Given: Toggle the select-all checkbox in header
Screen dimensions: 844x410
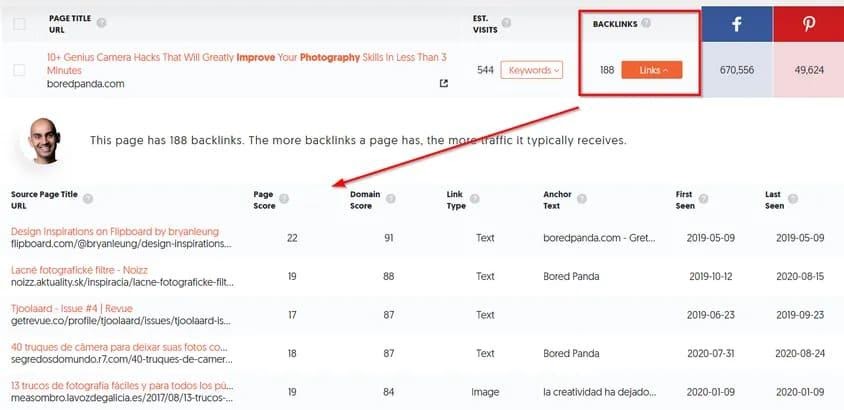Looking at the screenshot, I should [x=19, y=24].
